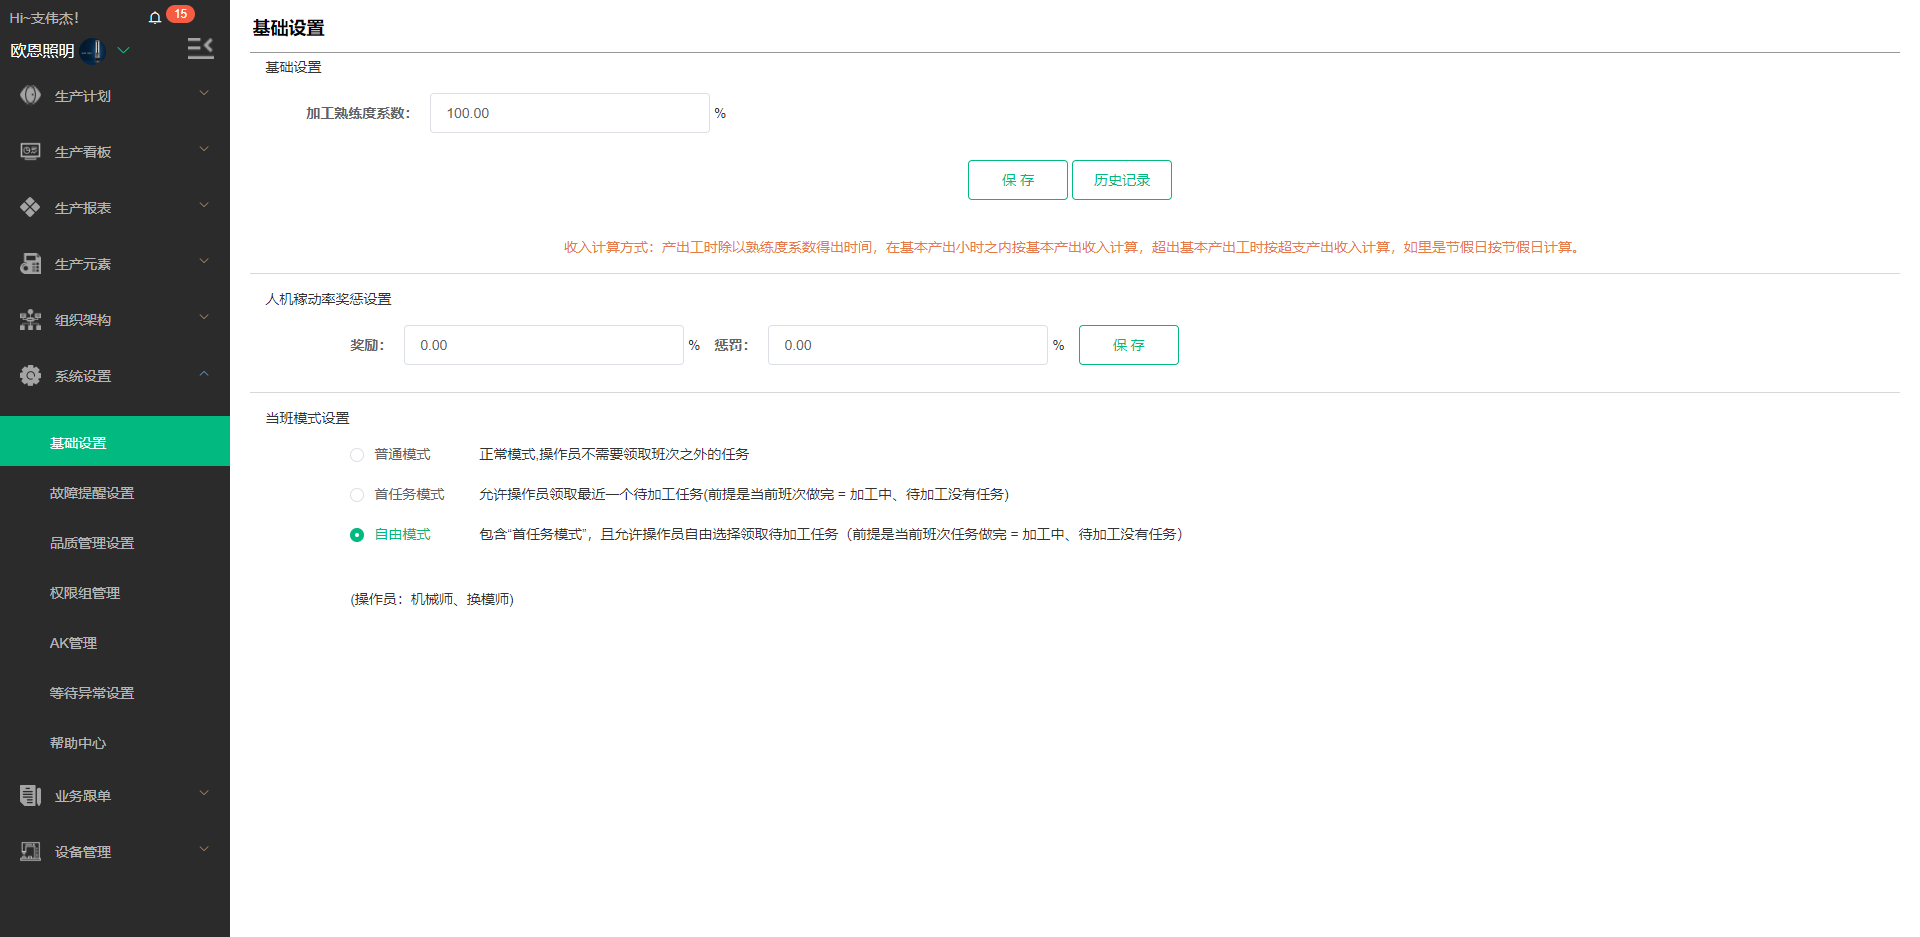Choose the 自由模式 radio button
Screen dimensions: 1920x937
pyautogui.click(x=357, y=535)
